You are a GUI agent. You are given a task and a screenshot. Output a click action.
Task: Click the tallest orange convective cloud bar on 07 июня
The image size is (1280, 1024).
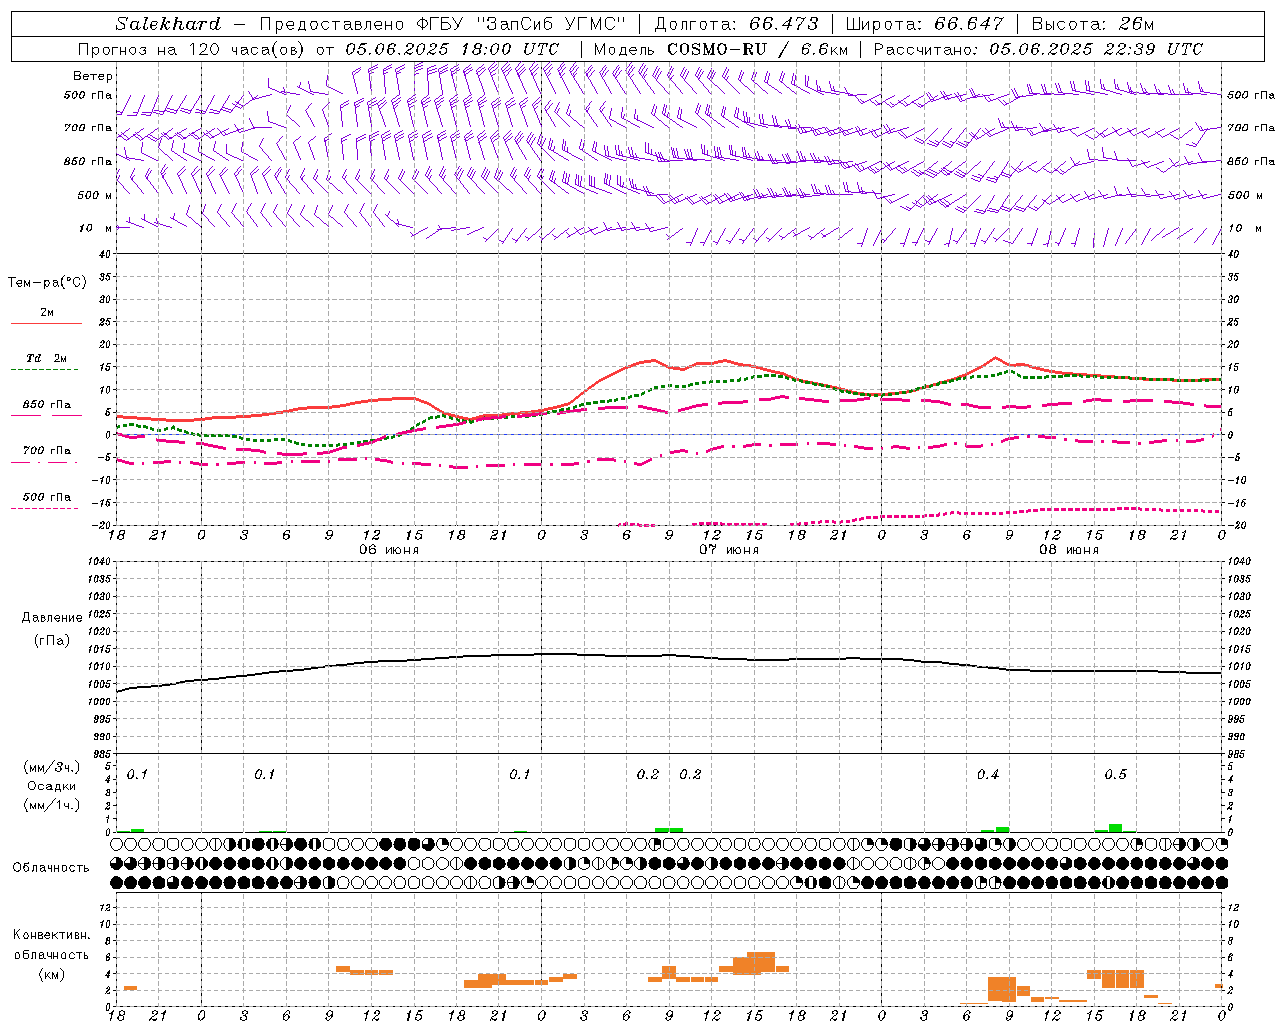(x=761, y=962)
